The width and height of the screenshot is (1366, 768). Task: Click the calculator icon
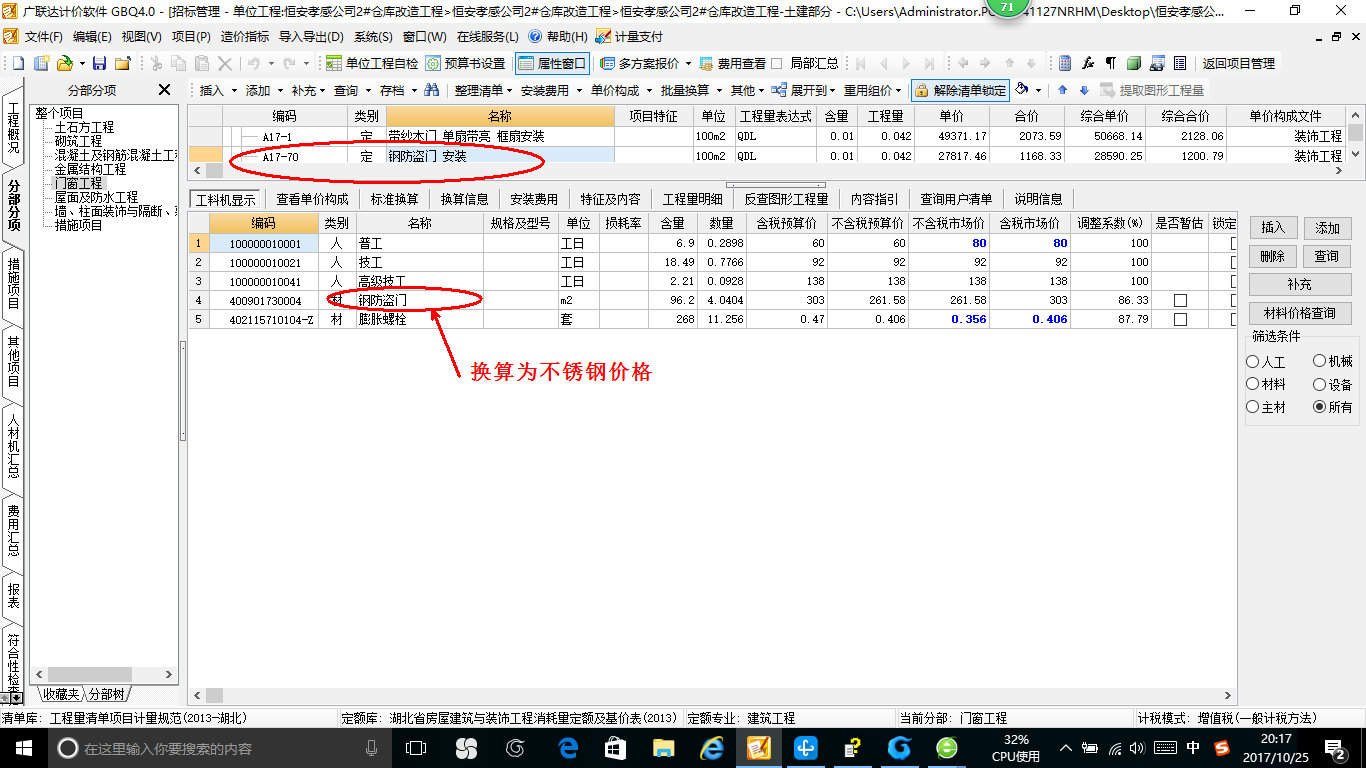click(x=1065, y=63)
